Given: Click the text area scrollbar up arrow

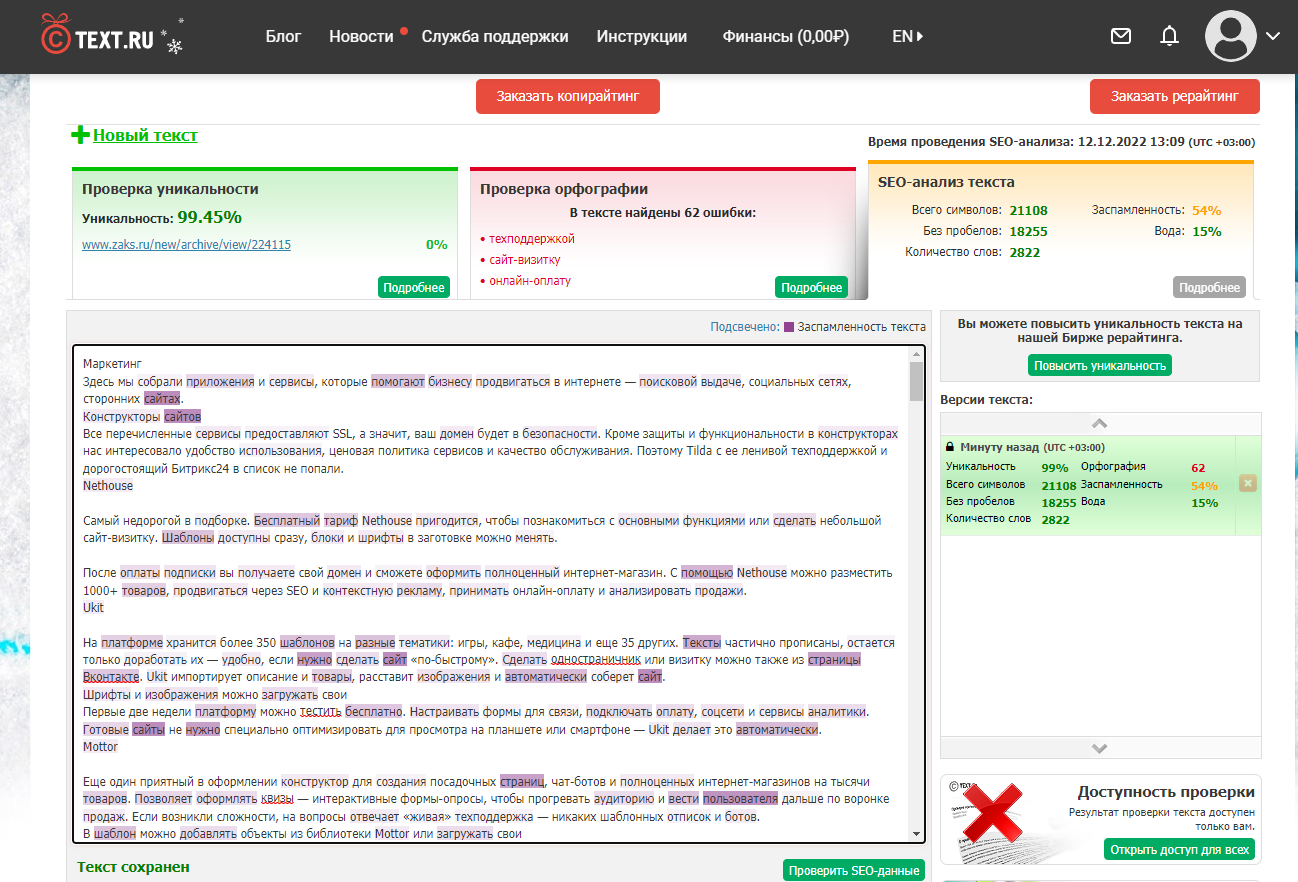Looking at the screenshot, I should 916,355.
